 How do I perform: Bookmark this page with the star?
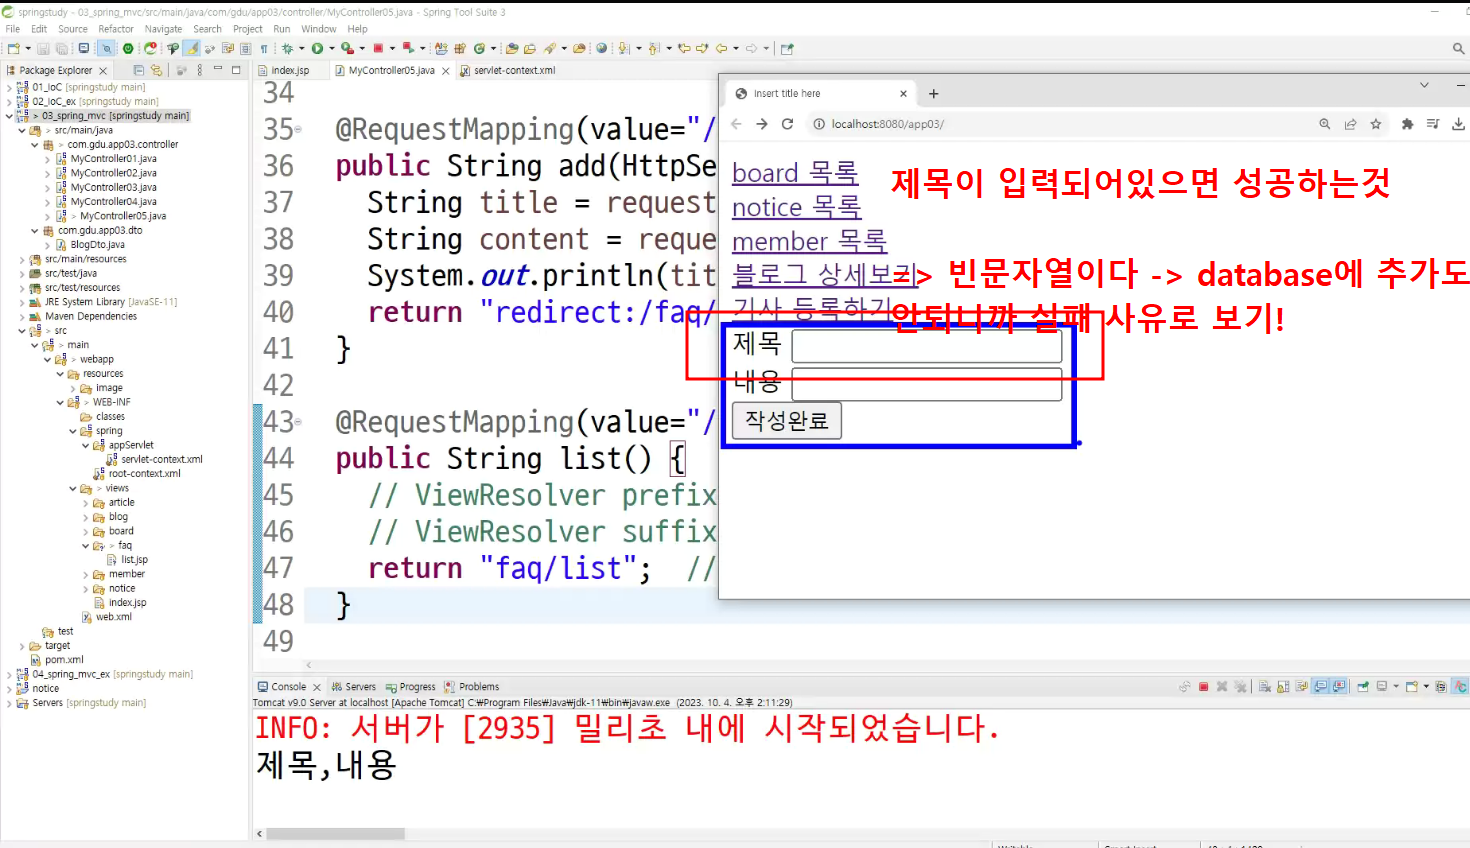point(1376,124)
